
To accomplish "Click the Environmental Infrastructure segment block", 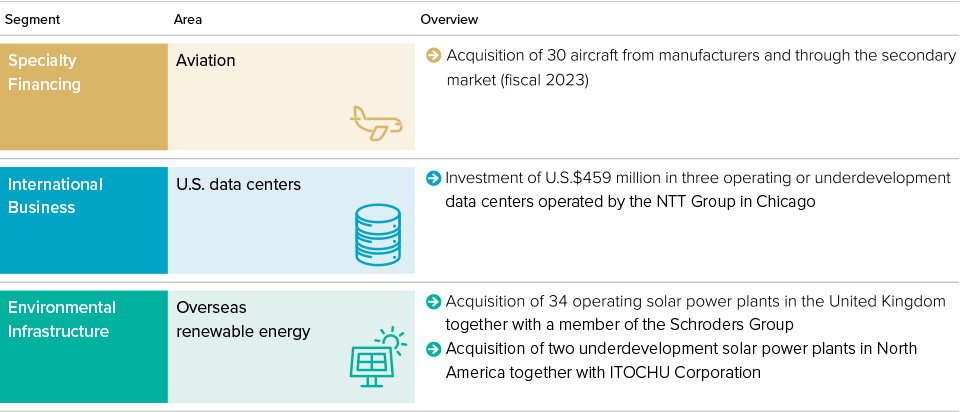I will (84, 346).
